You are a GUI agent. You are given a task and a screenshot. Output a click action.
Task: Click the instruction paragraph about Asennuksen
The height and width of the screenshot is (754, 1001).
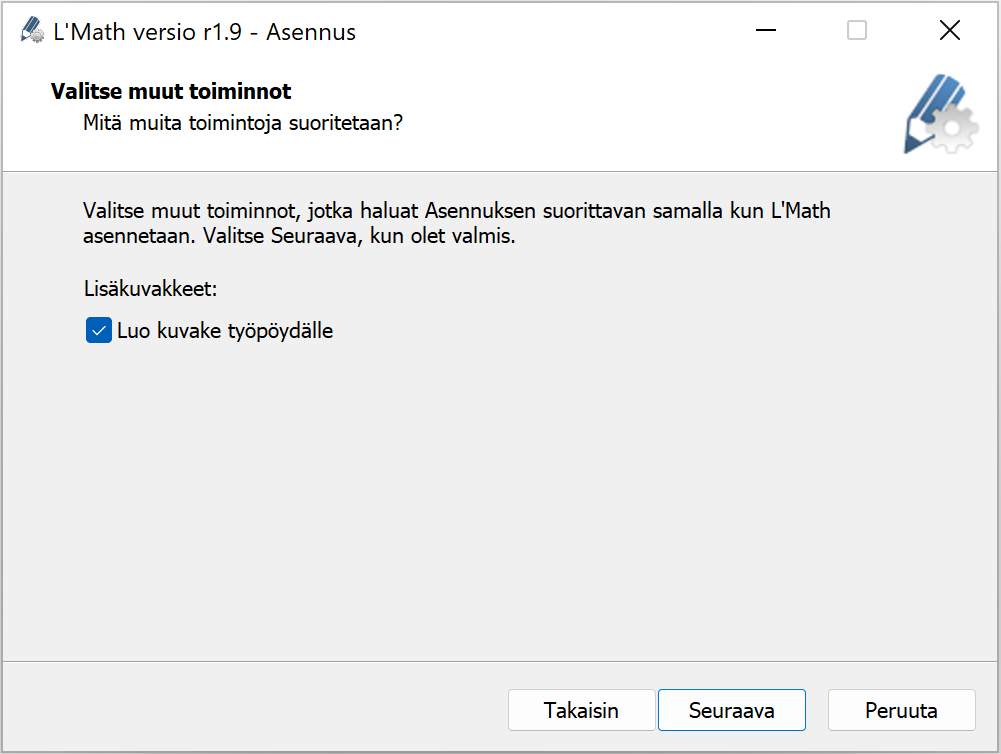(x=456, y=225)
